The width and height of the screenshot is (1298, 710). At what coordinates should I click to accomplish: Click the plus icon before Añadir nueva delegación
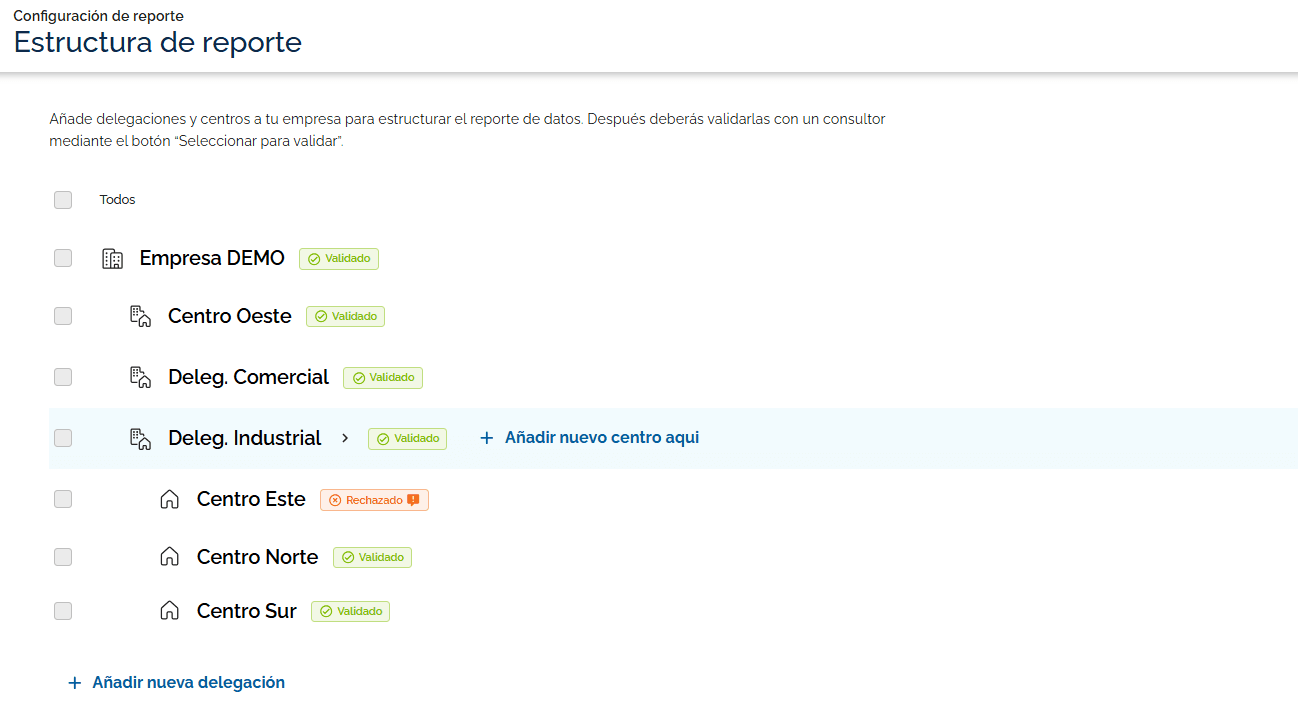click(x=74, y=683)
